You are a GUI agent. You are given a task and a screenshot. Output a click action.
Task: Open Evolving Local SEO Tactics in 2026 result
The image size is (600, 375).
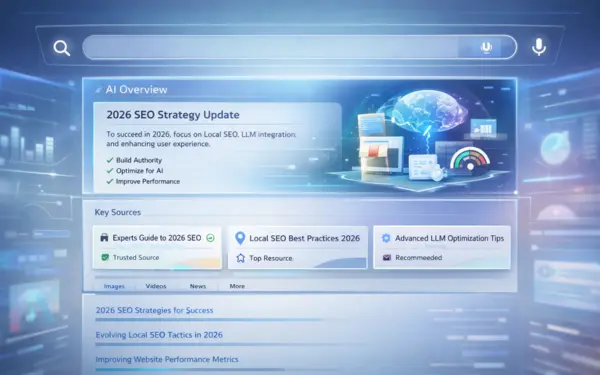159,335
